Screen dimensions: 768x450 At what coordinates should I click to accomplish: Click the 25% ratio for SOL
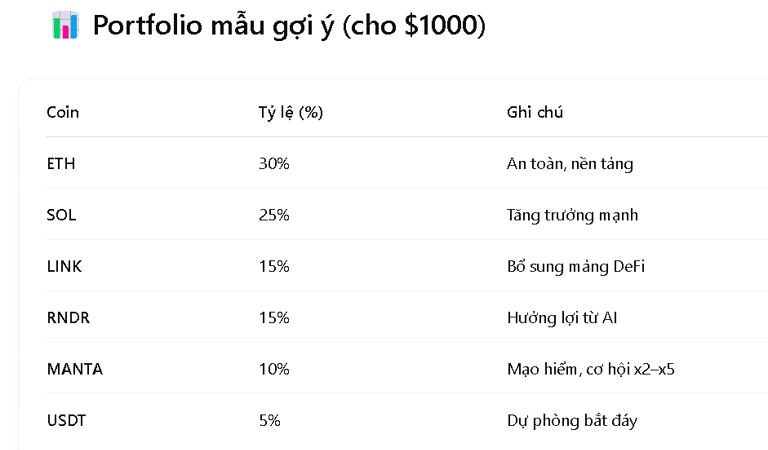tap(274, 215)
